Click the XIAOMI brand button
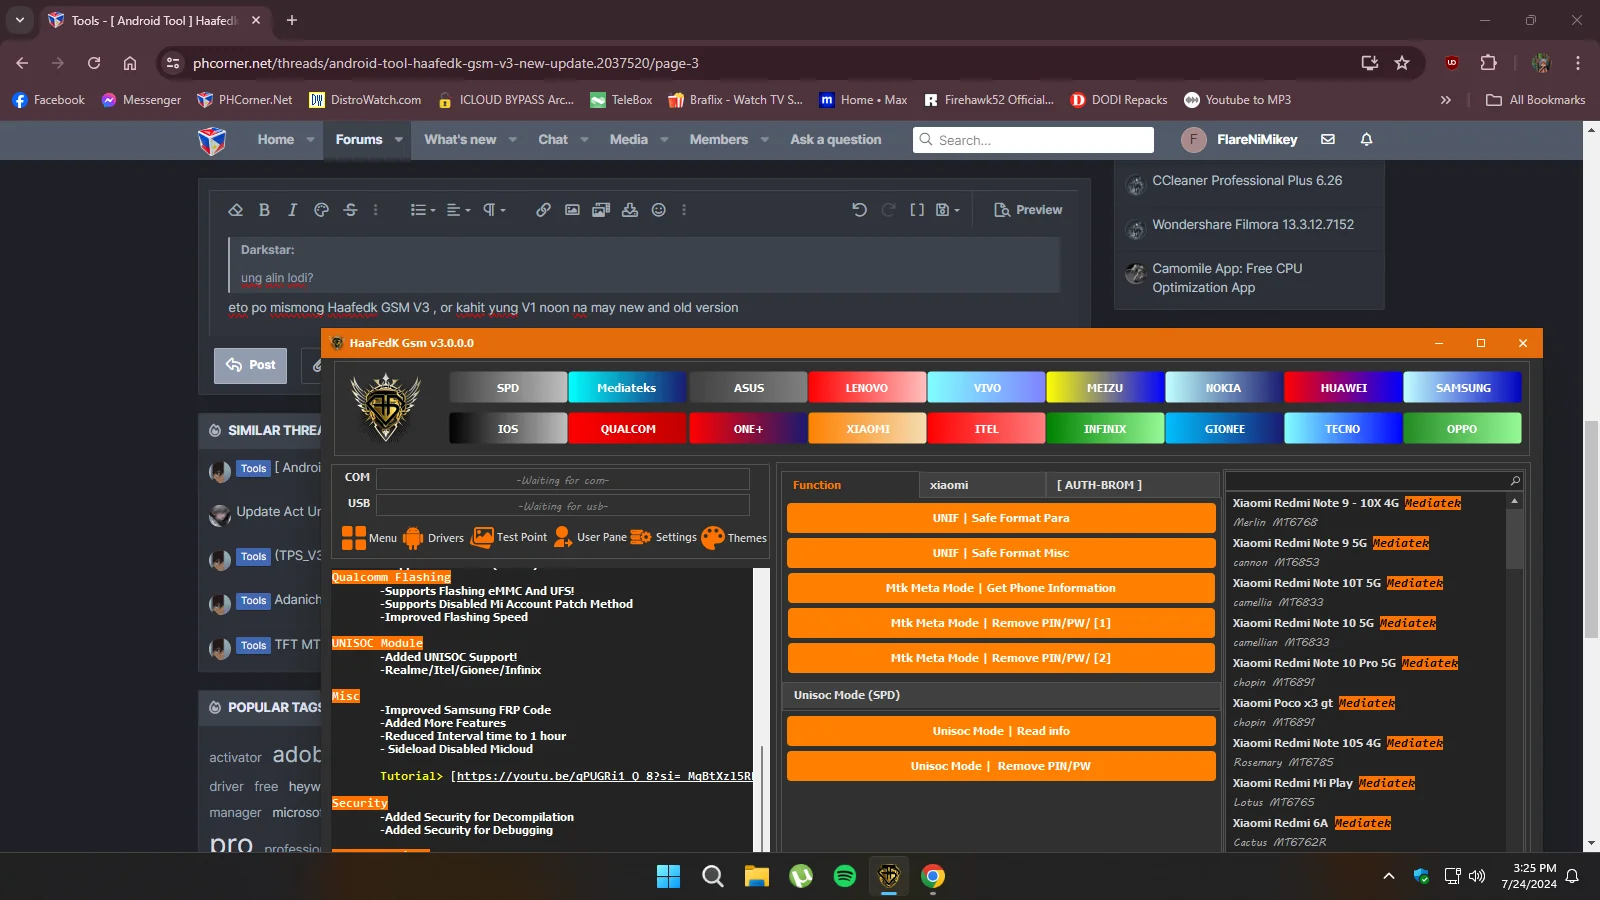Image resolution: width=1600 pixels, height=900 pixels. click(868, 429)
